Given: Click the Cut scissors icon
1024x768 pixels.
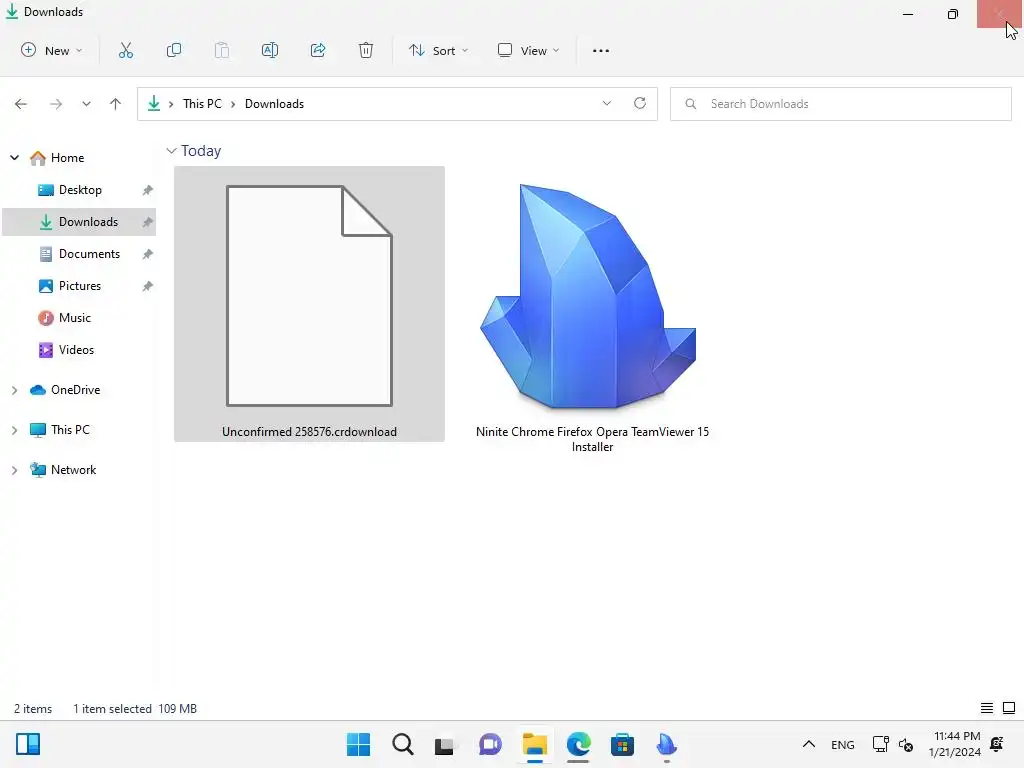Looking at the screenshot, I should click(125, 50).
